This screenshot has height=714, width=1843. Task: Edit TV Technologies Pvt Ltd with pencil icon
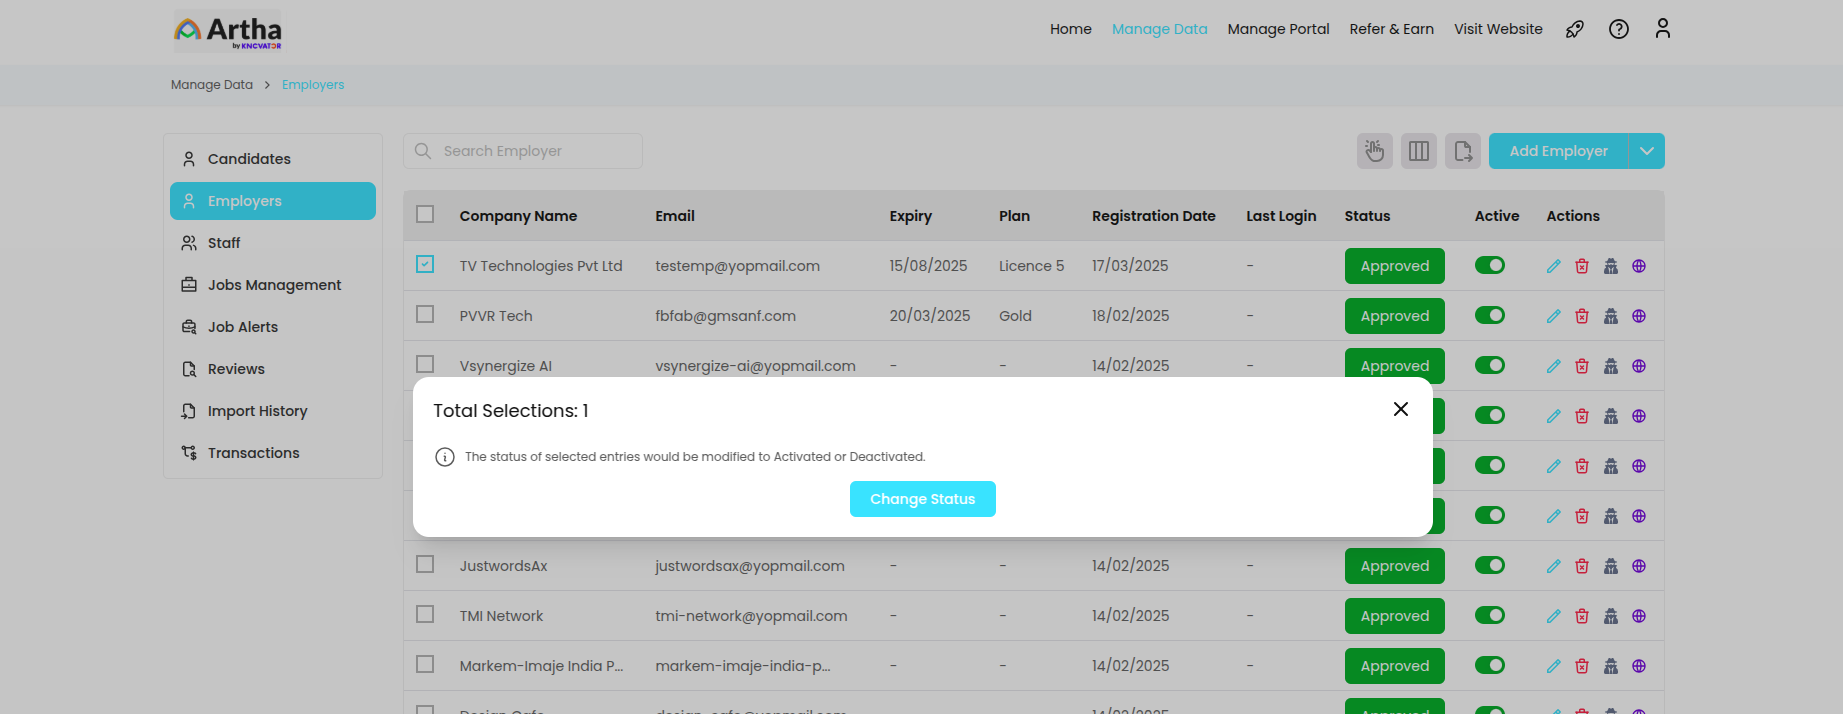[x=1553, y=266]
